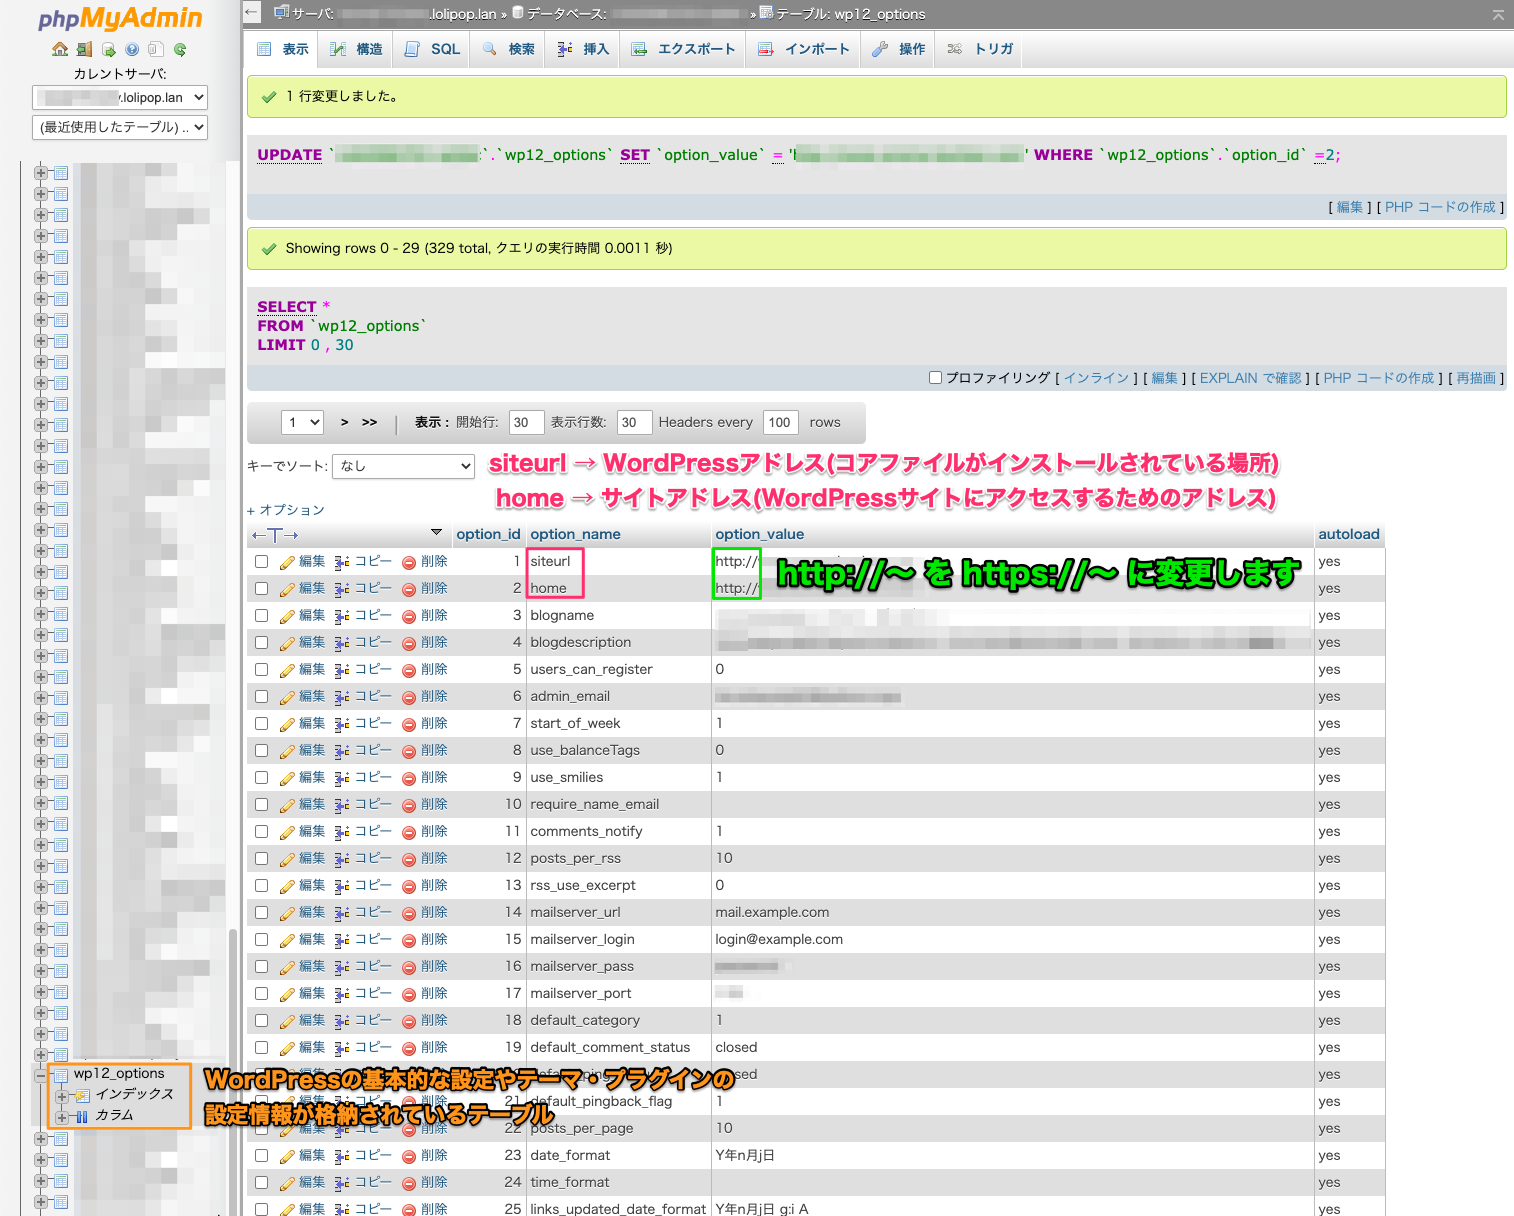Switch to the 構造 tab
The width and height of the screenshot is (1514, 1216).
(357, 49)
